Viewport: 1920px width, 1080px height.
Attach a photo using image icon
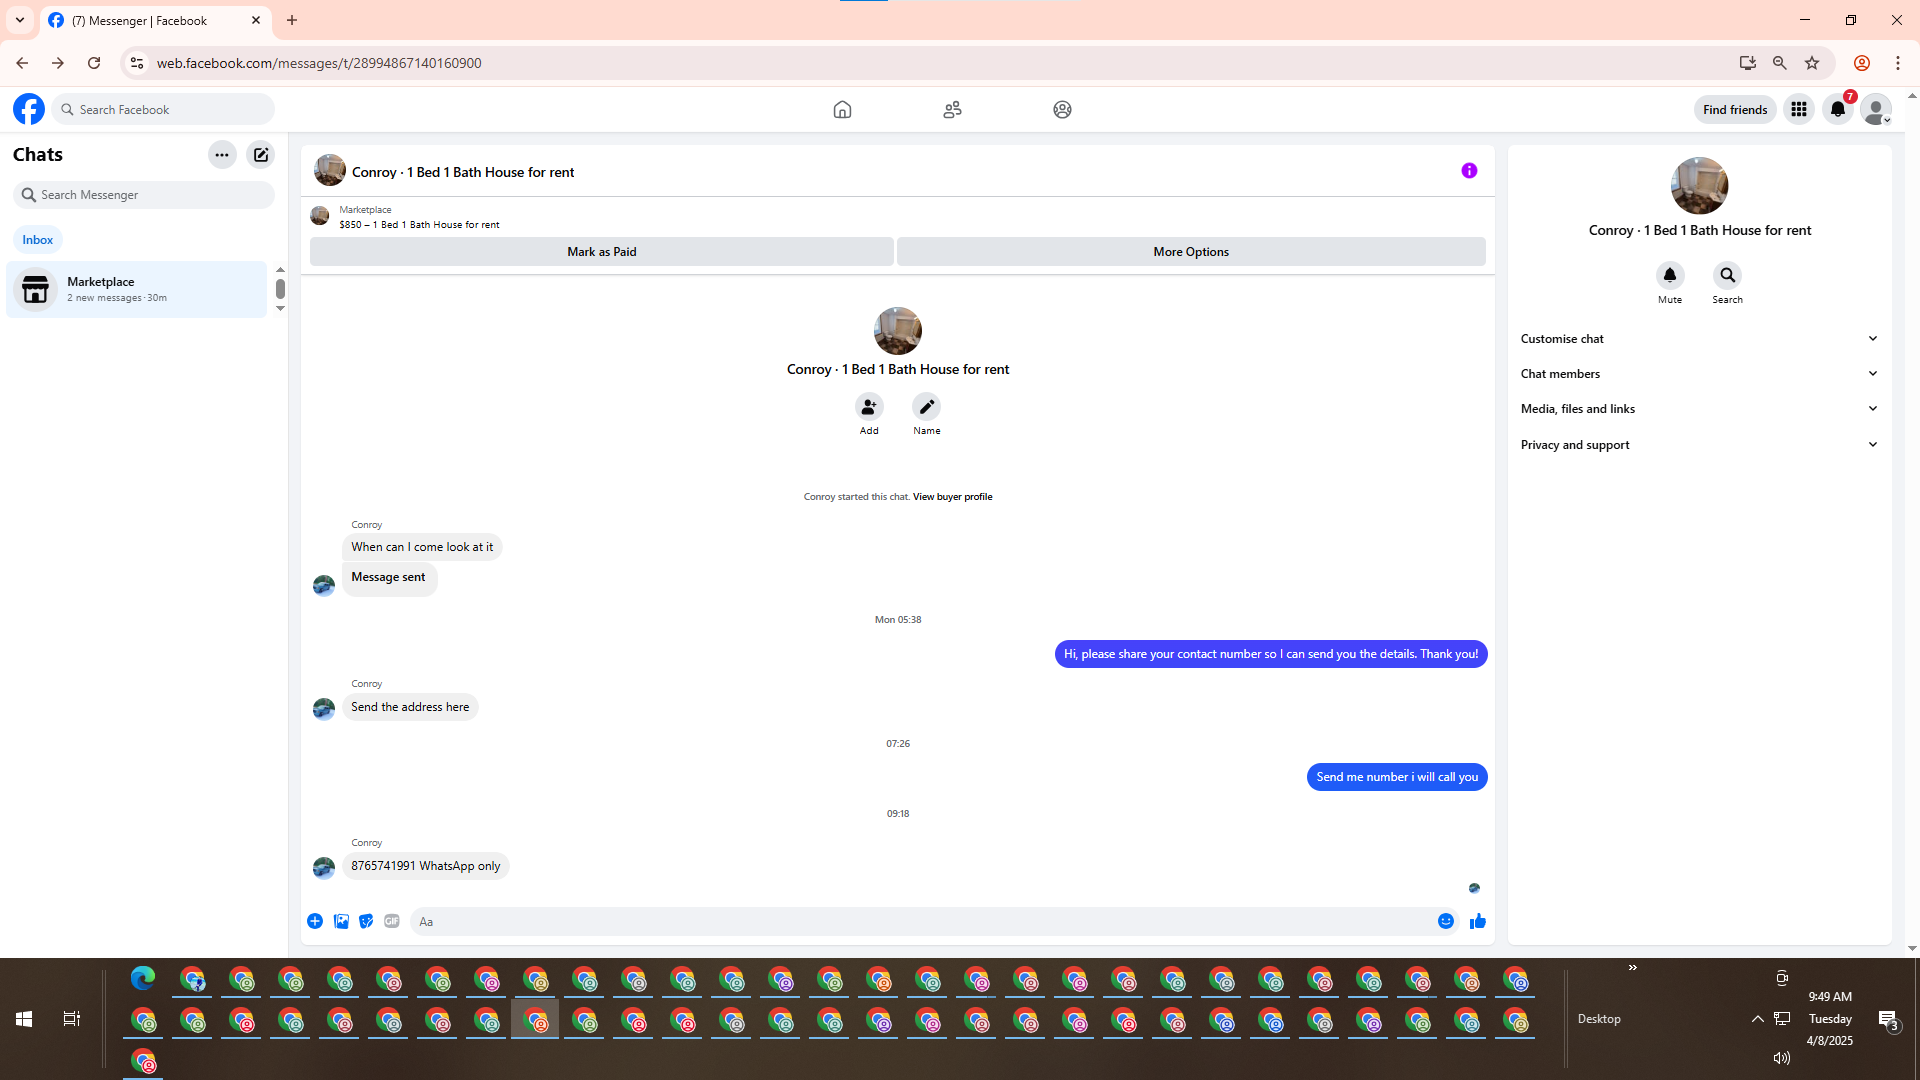[x=341, y=921]
